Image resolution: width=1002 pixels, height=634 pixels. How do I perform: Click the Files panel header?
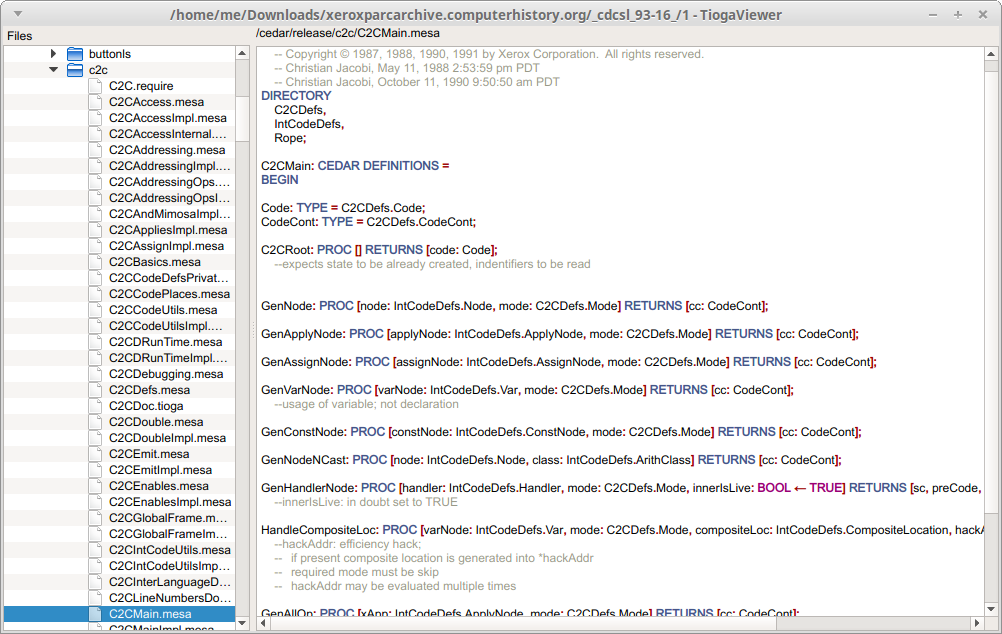click(20, 36)
